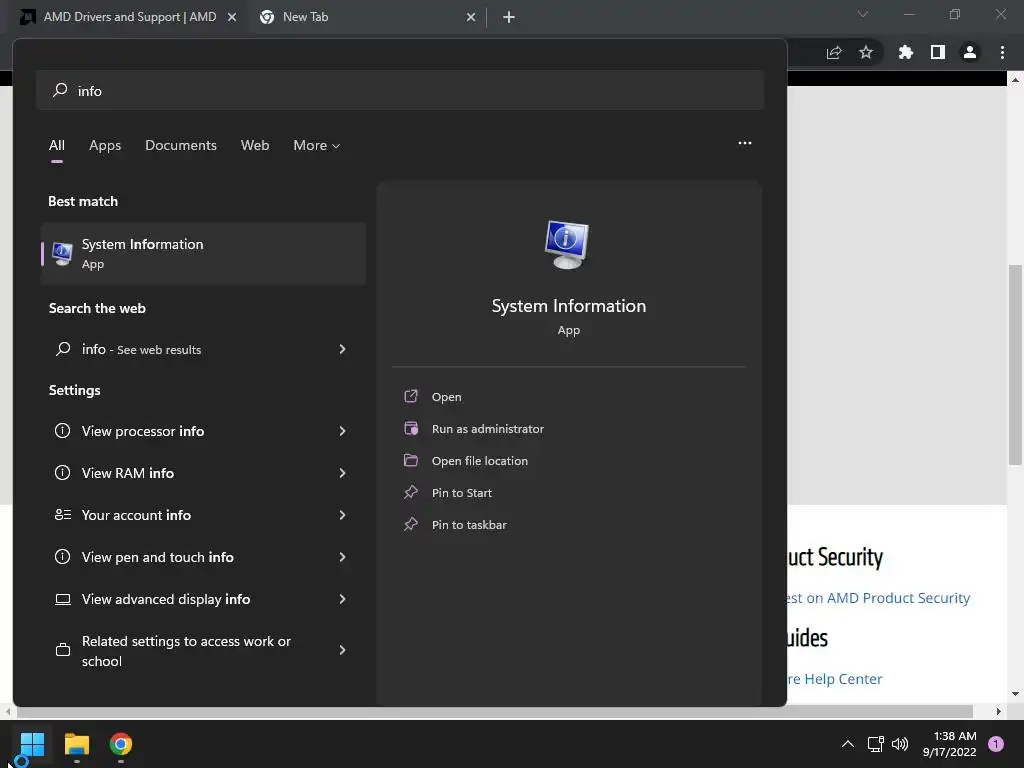Screen dimensions: 1024x768
Task: Expand arrow next to work or school settings
Action: [x=342, y=650]
